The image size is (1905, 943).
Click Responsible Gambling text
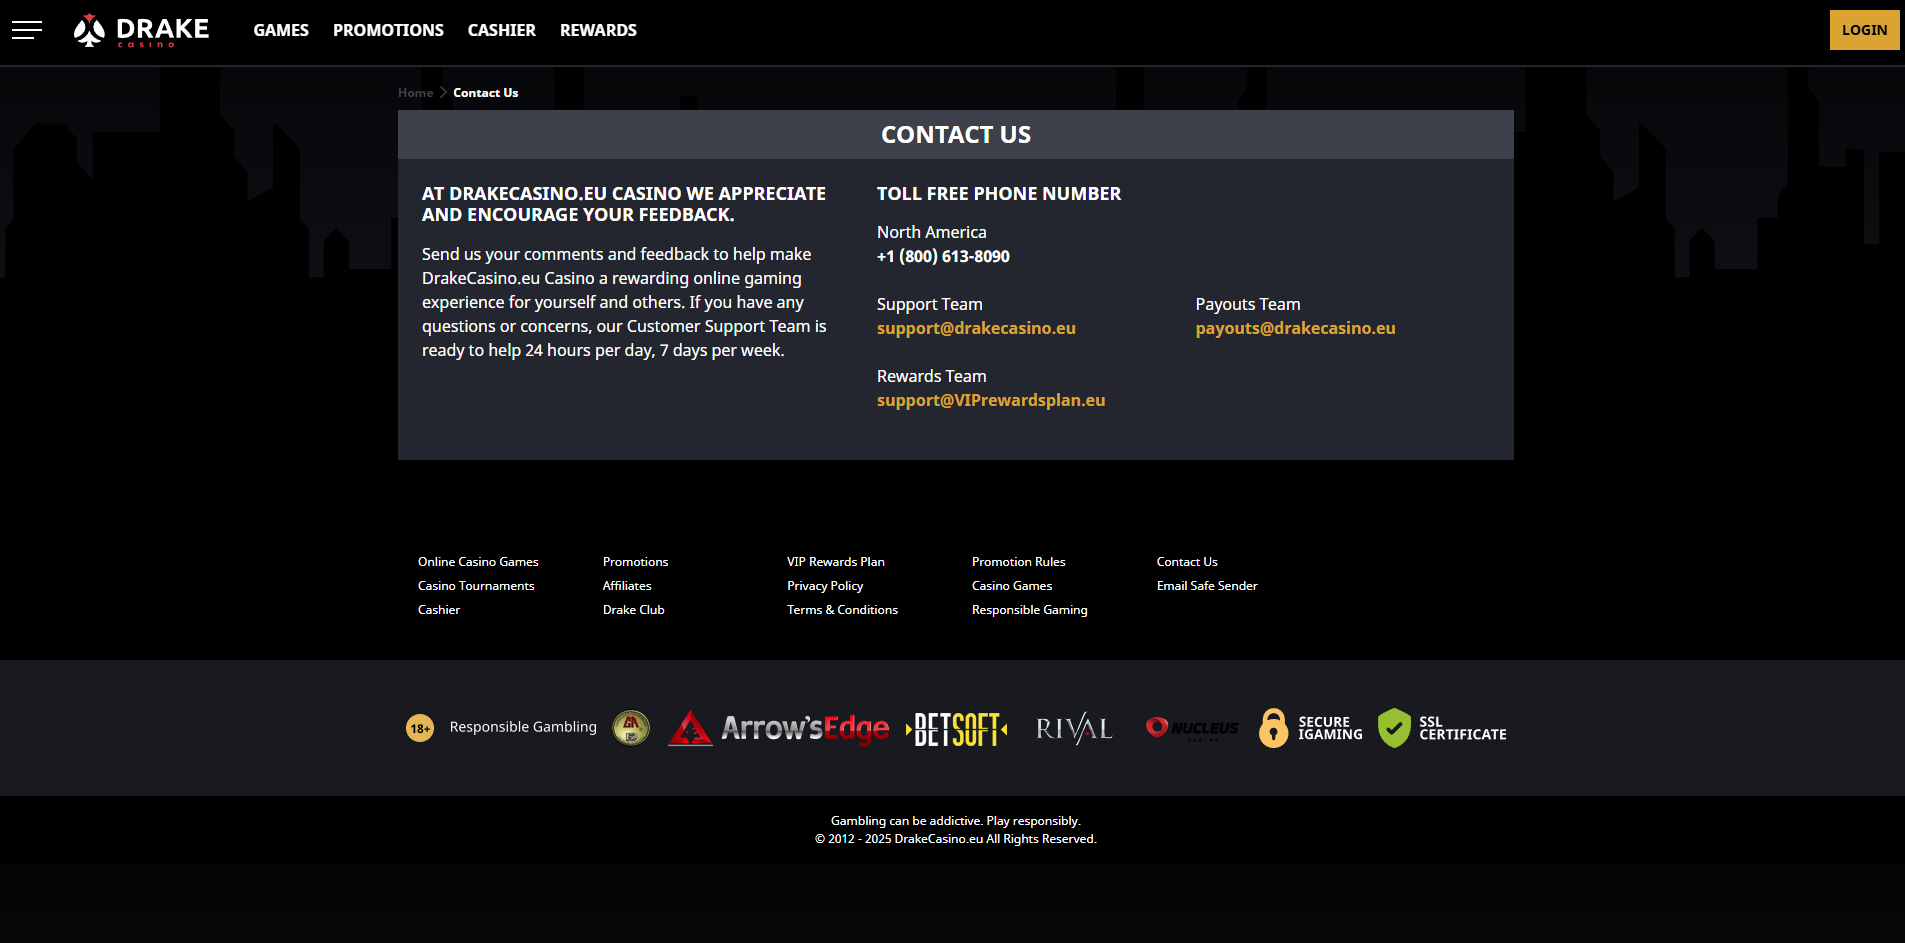(x=523, y=727)
